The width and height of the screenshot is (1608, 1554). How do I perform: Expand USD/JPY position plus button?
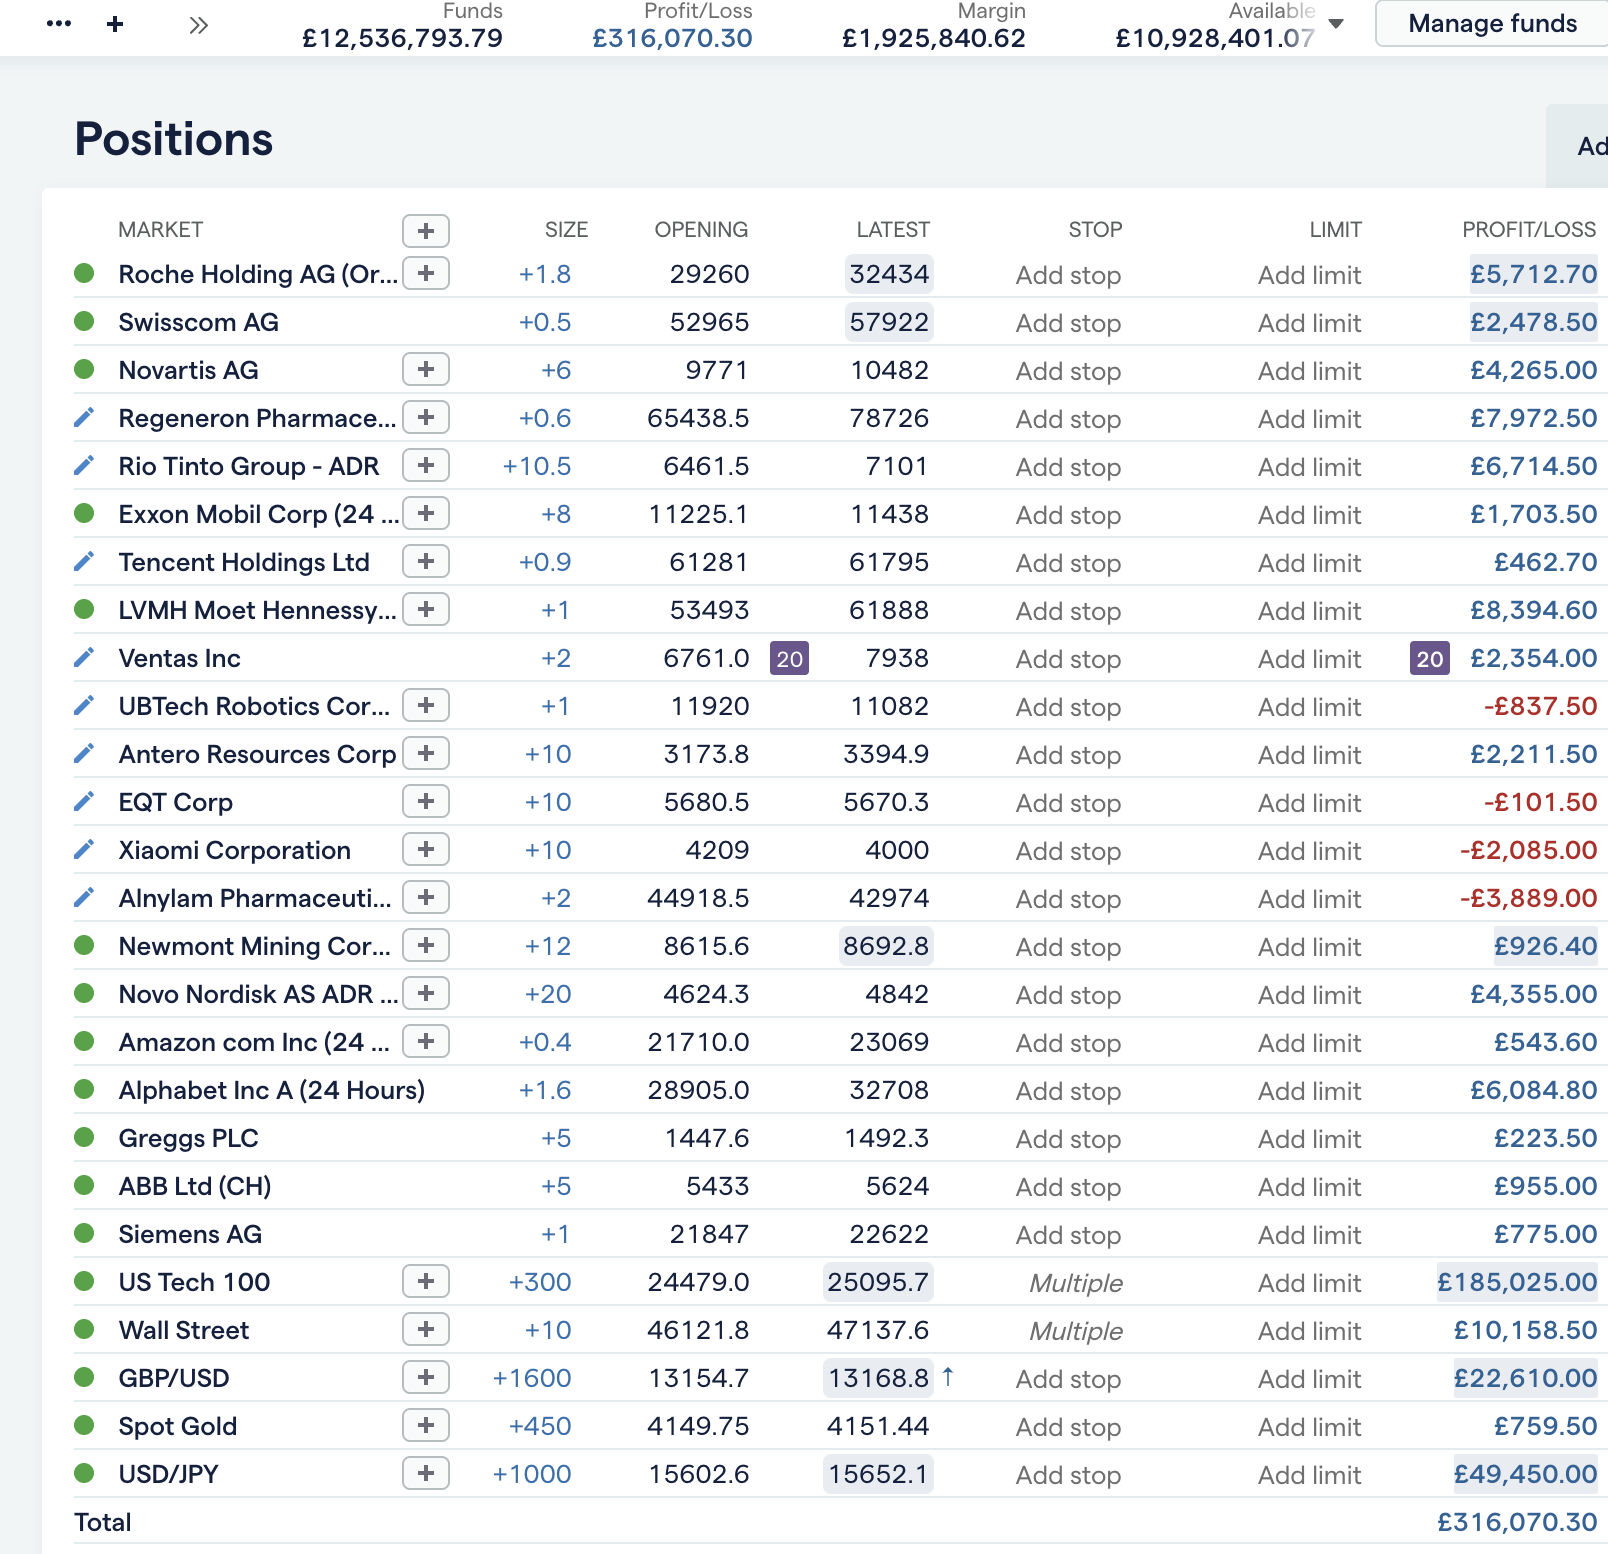[x=426, y=1473]
